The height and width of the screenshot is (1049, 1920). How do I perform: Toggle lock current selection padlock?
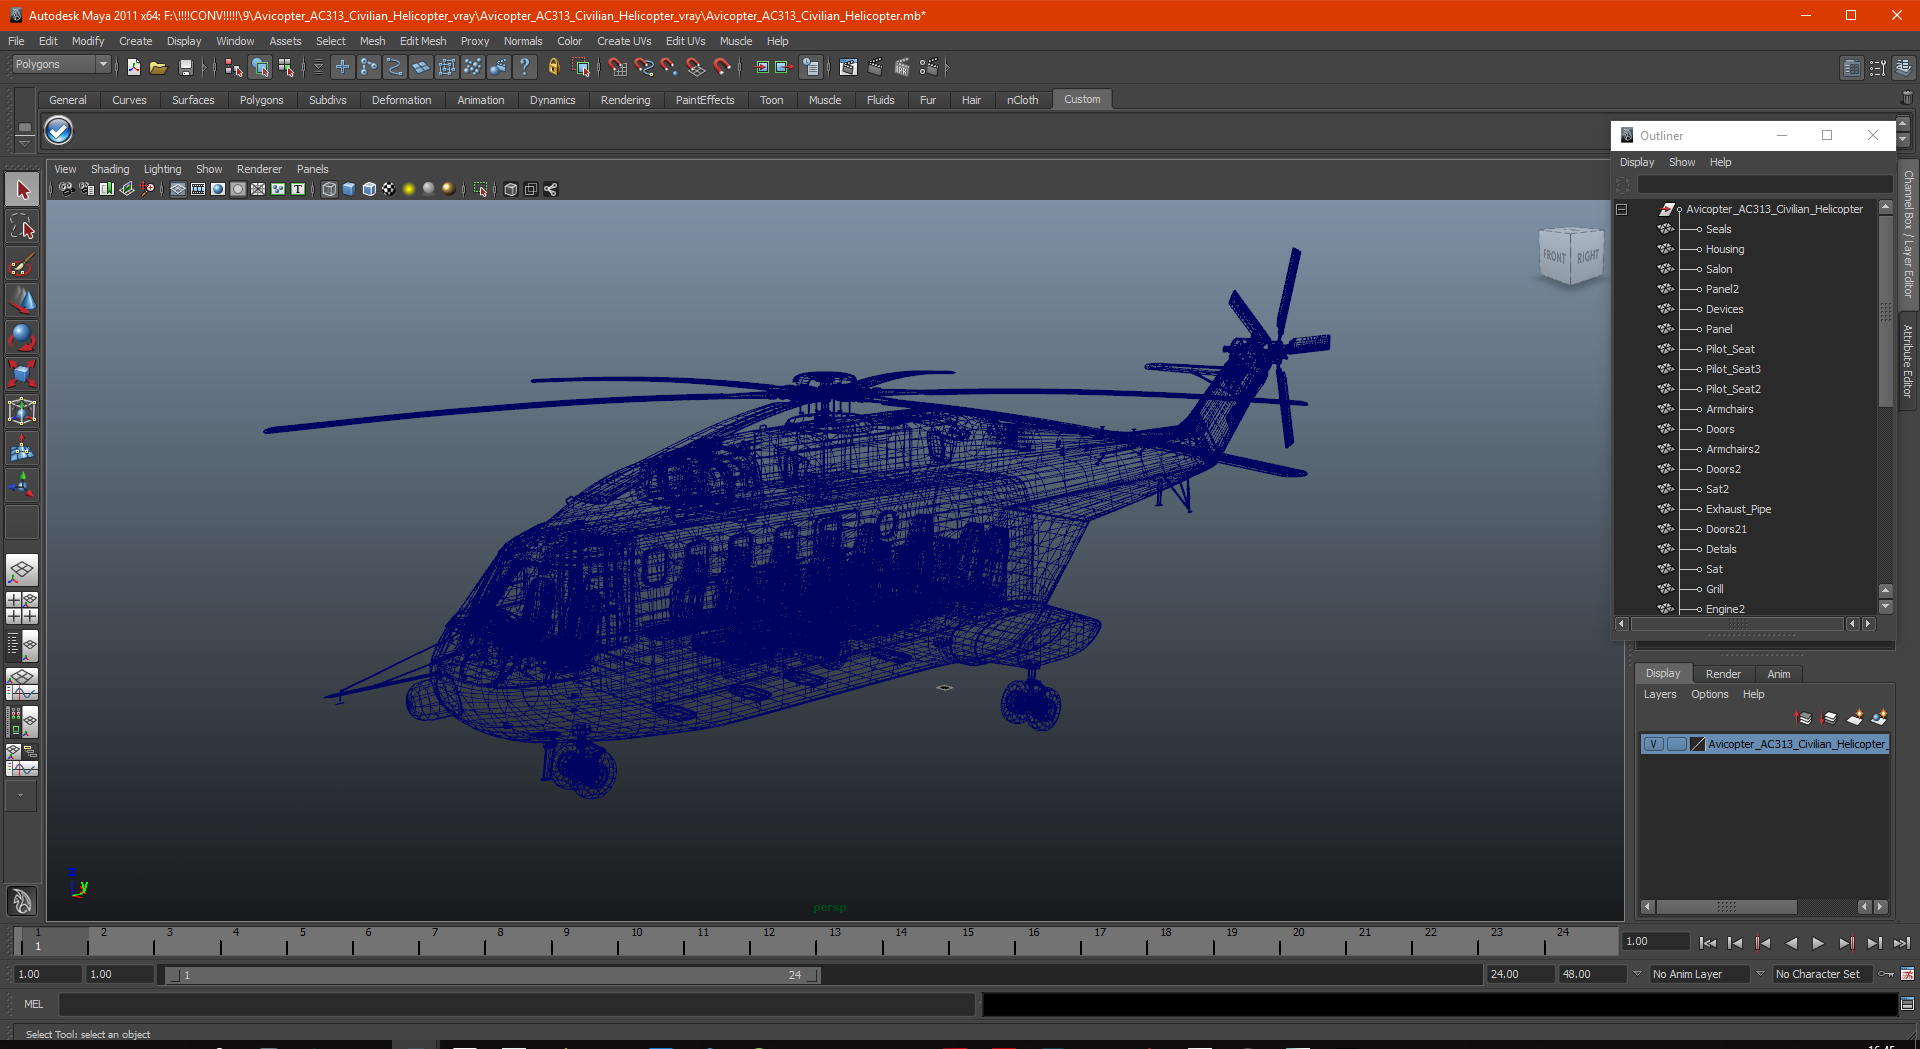(x=553, y=67)
